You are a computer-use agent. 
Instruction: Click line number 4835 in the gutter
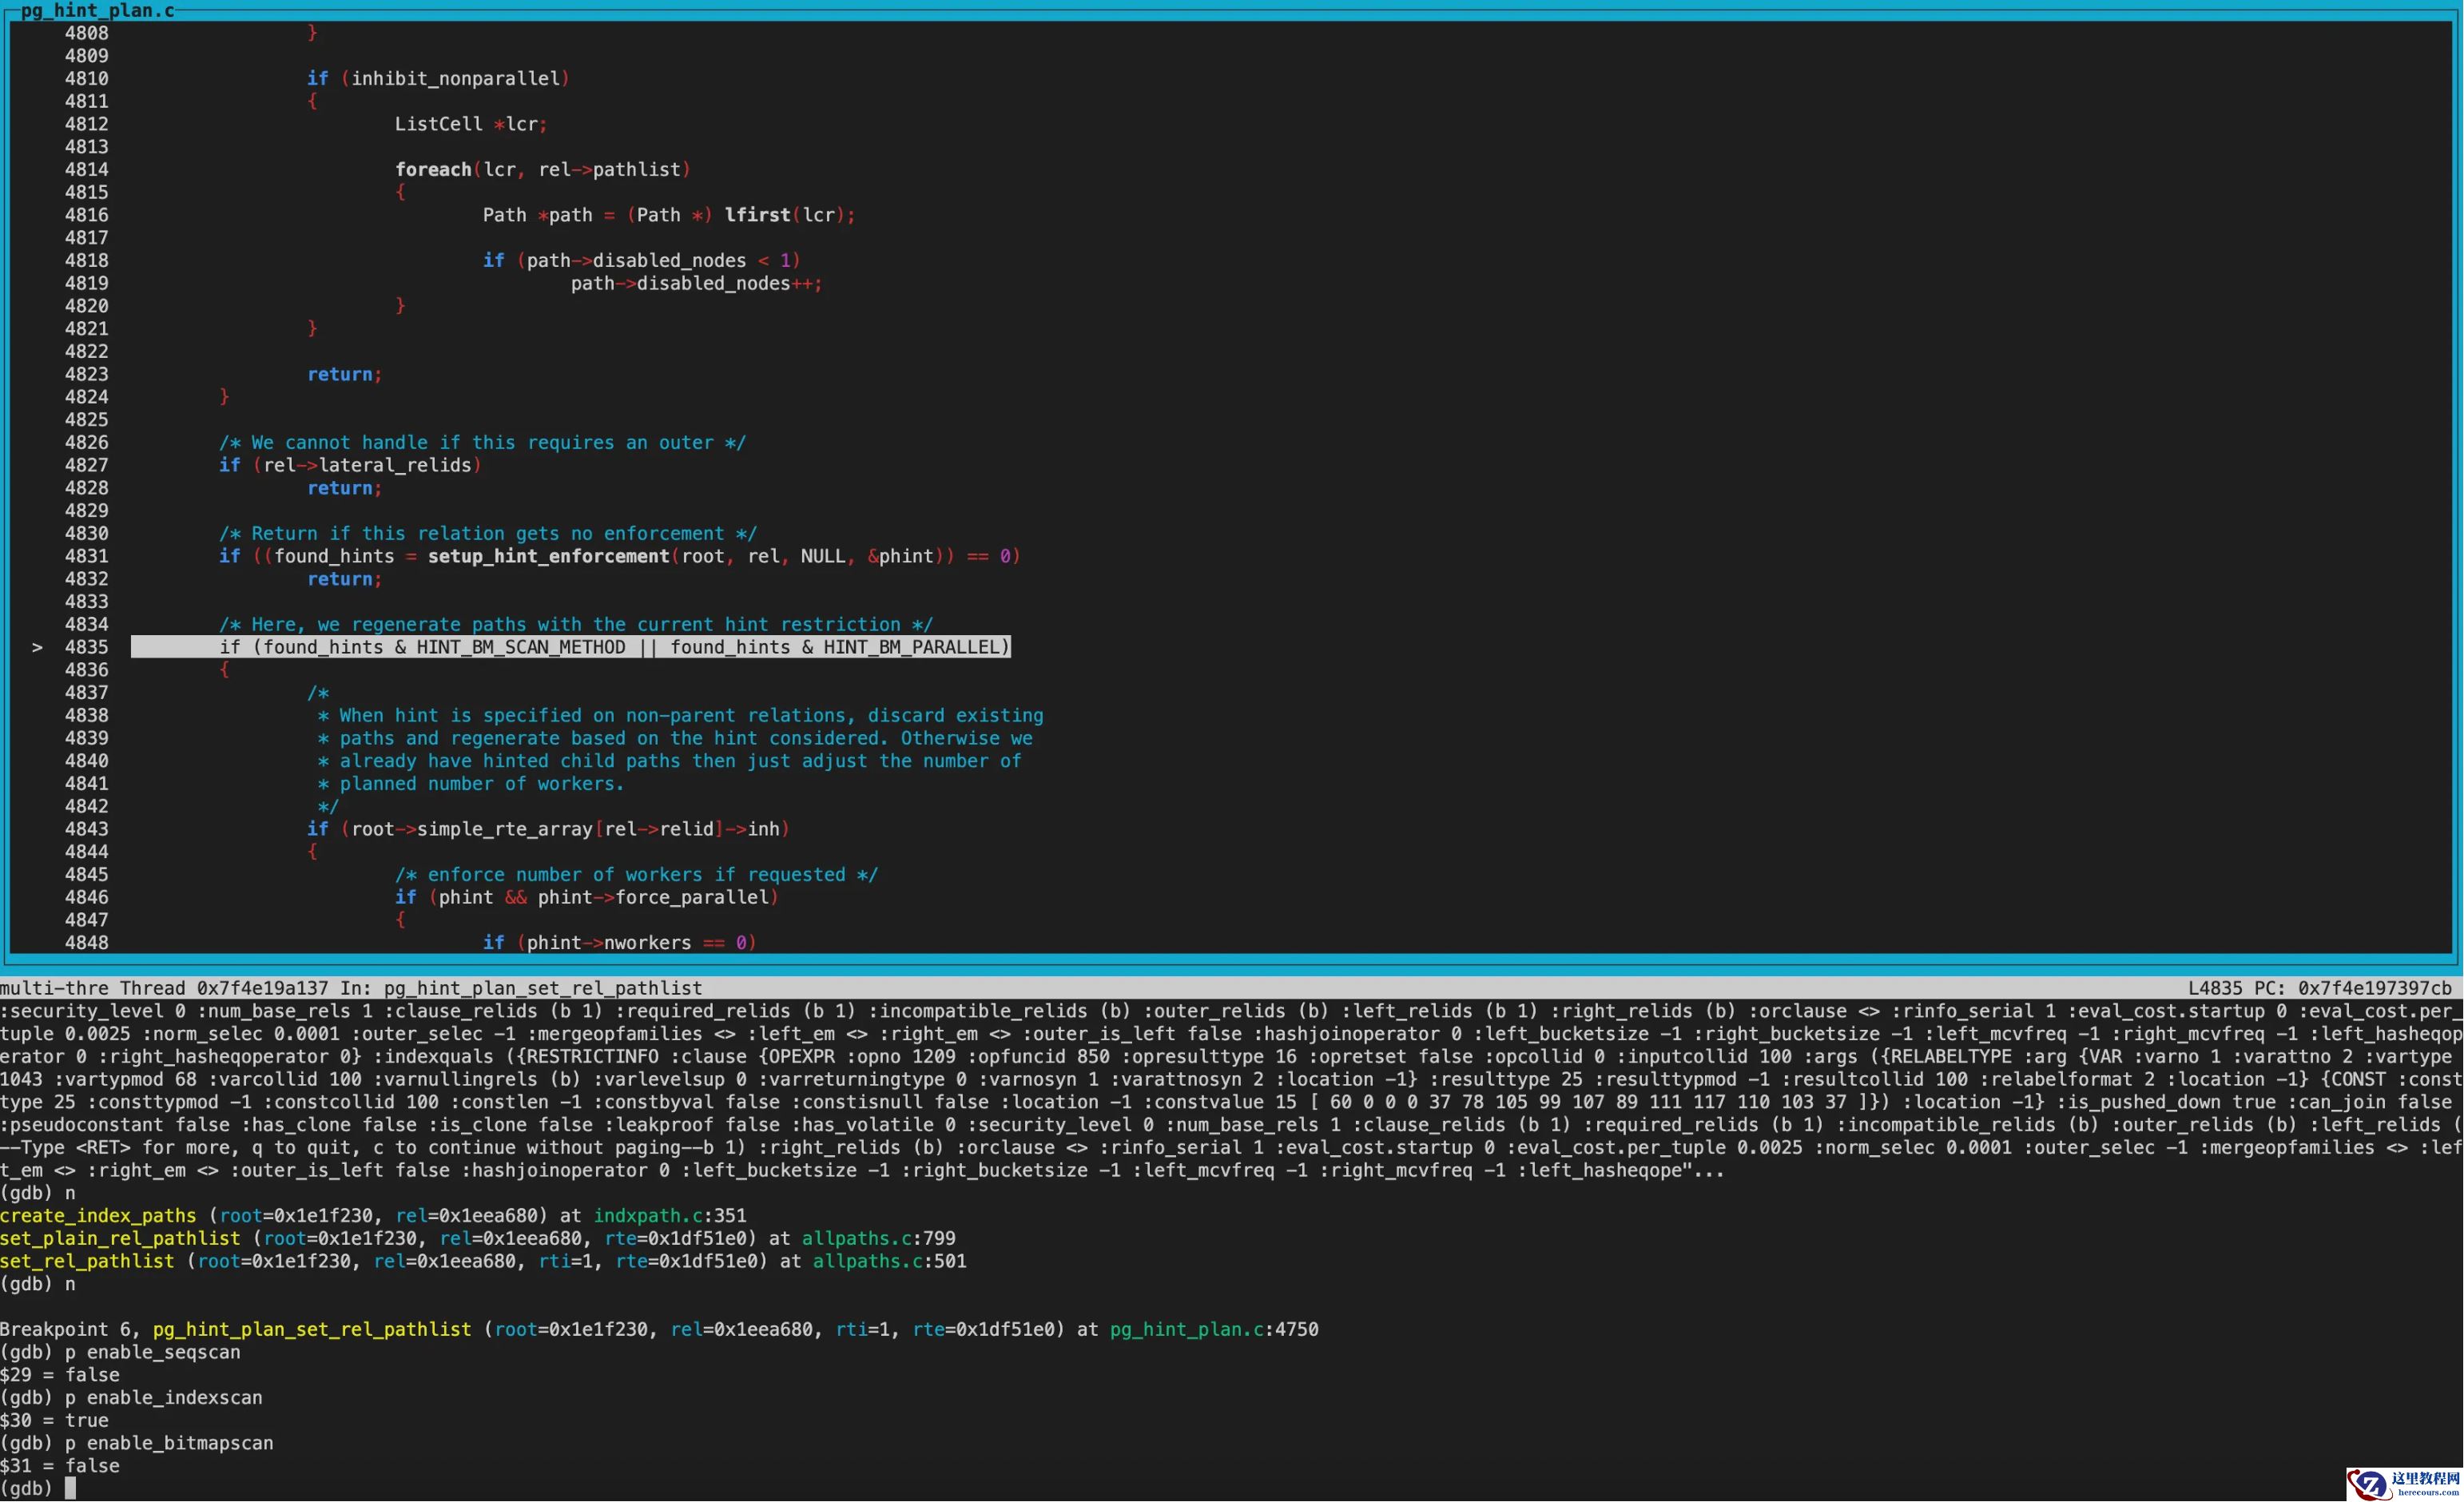tap(86, 647)
